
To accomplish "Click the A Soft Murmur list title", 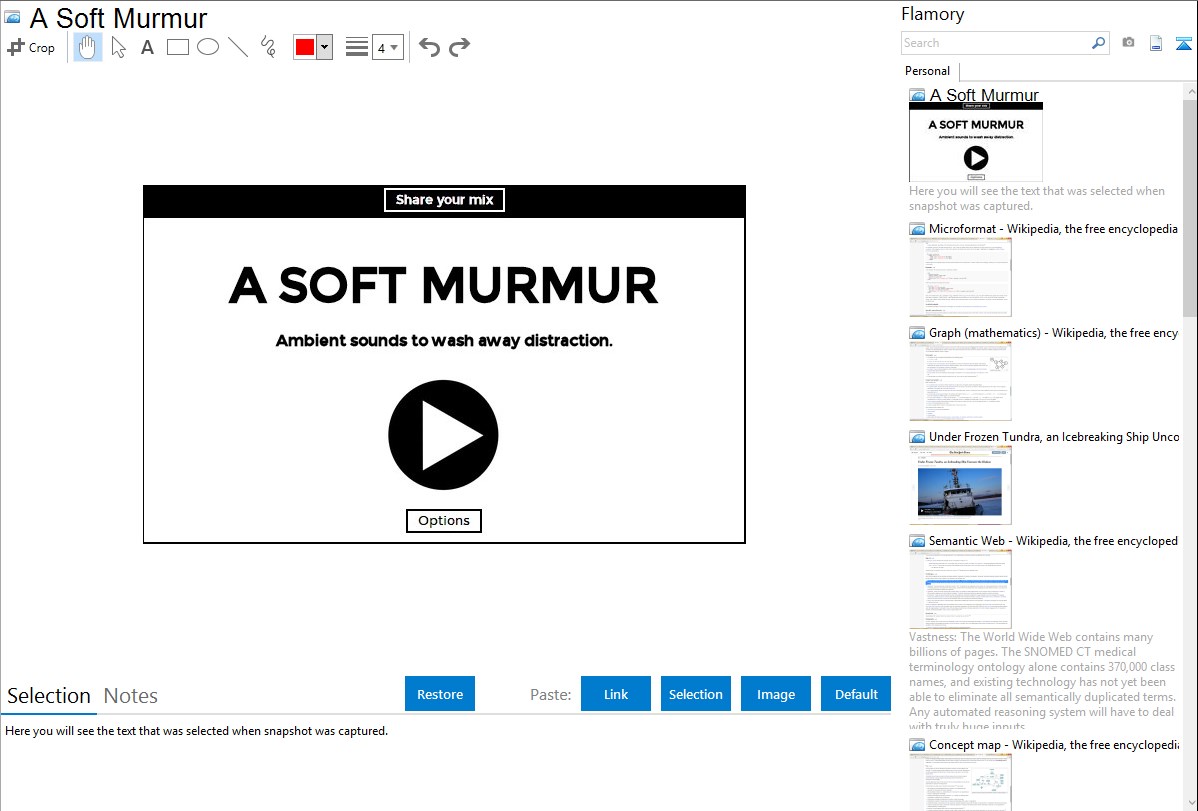I will 984,95.
